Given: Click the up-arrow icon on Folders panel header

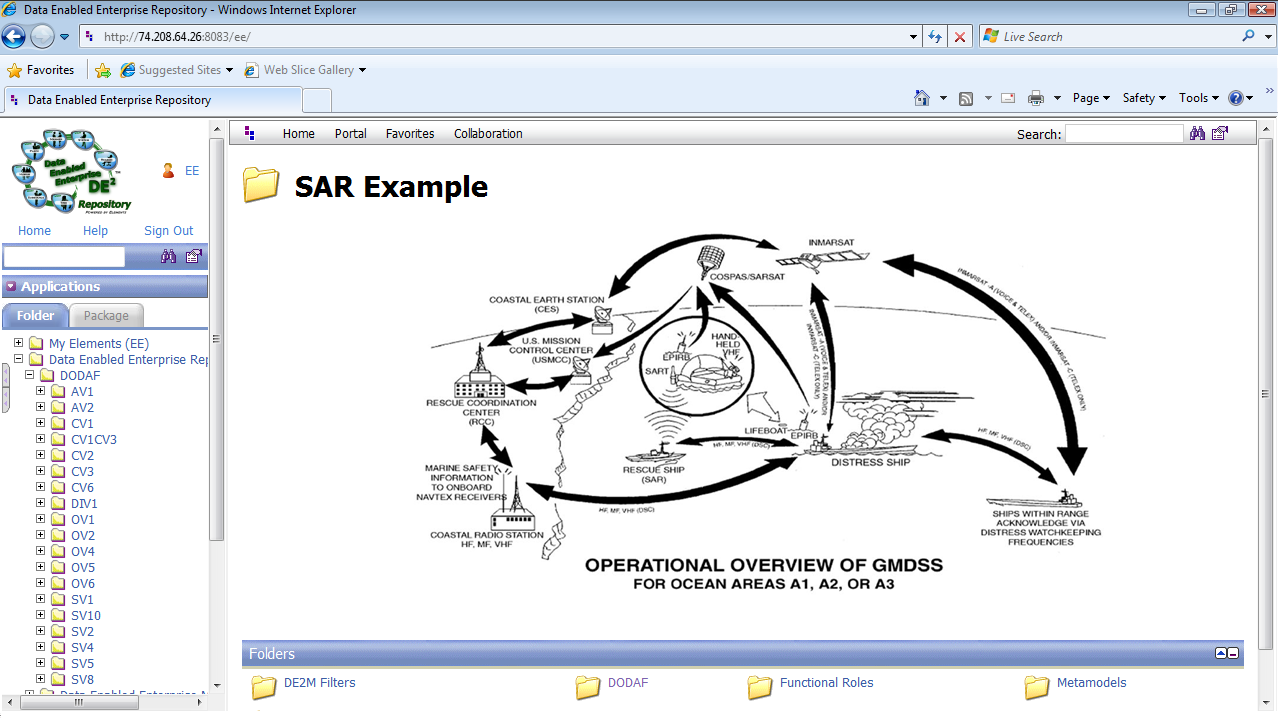Looking at the screenshot, I should [x=1221, y=653].
